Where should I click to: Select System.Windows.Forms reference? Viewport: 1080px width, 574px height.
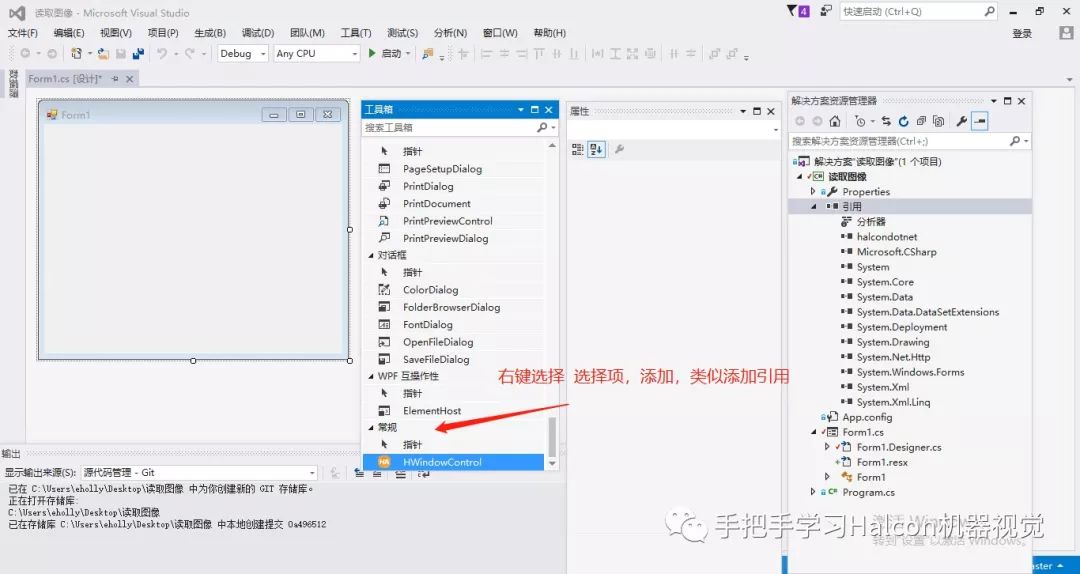pyautogui.click(x=910, y=372)
